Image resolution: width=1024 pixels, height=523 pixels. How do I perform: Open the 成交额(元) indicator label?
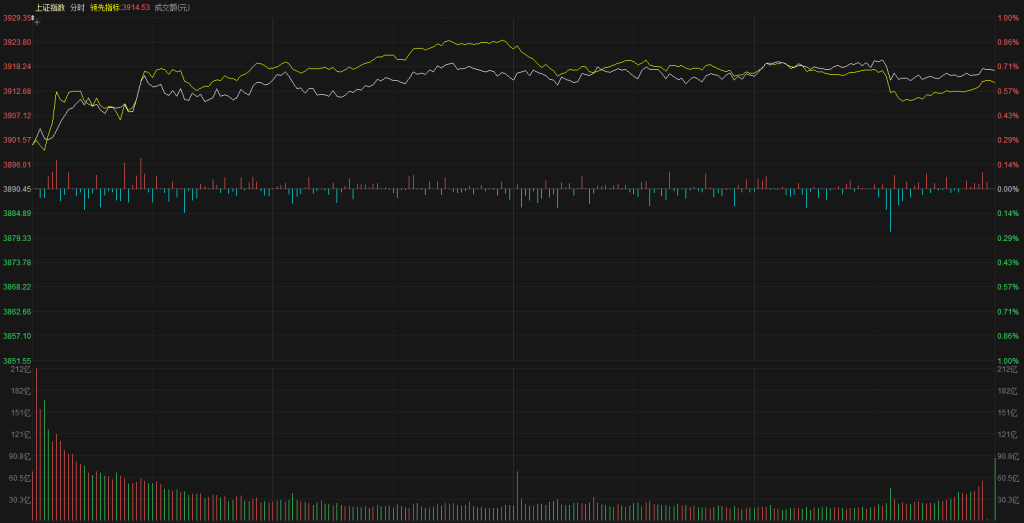171,7
